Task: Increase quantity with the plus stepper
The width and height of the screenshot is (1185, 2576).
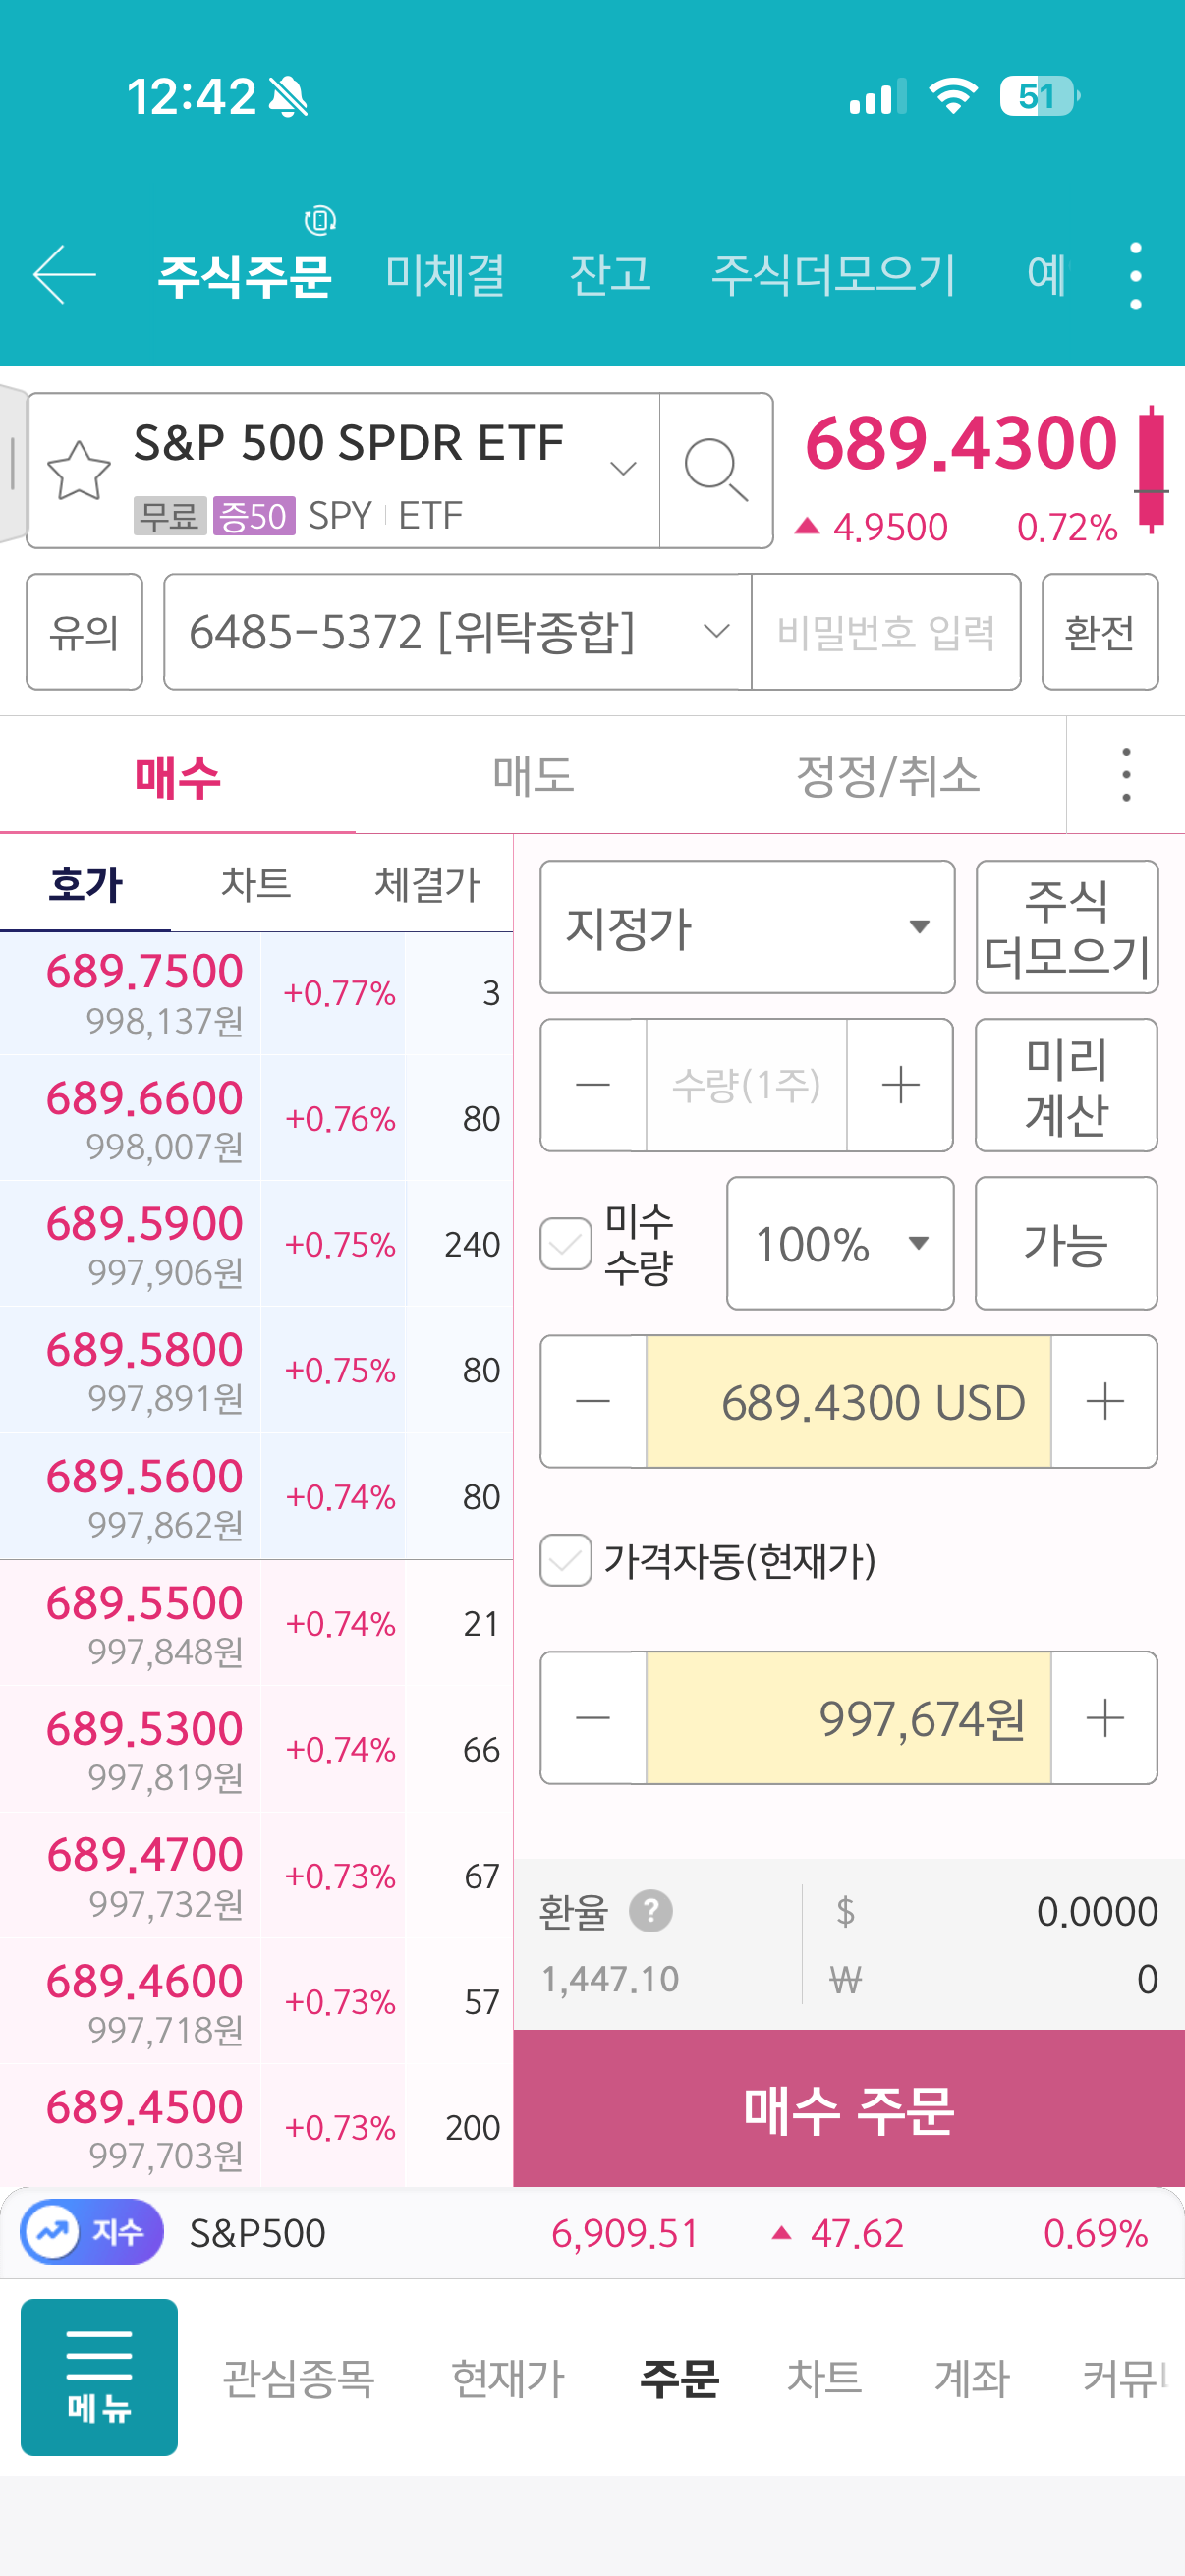Action: pyautogui.click(x=900, y=1085)
